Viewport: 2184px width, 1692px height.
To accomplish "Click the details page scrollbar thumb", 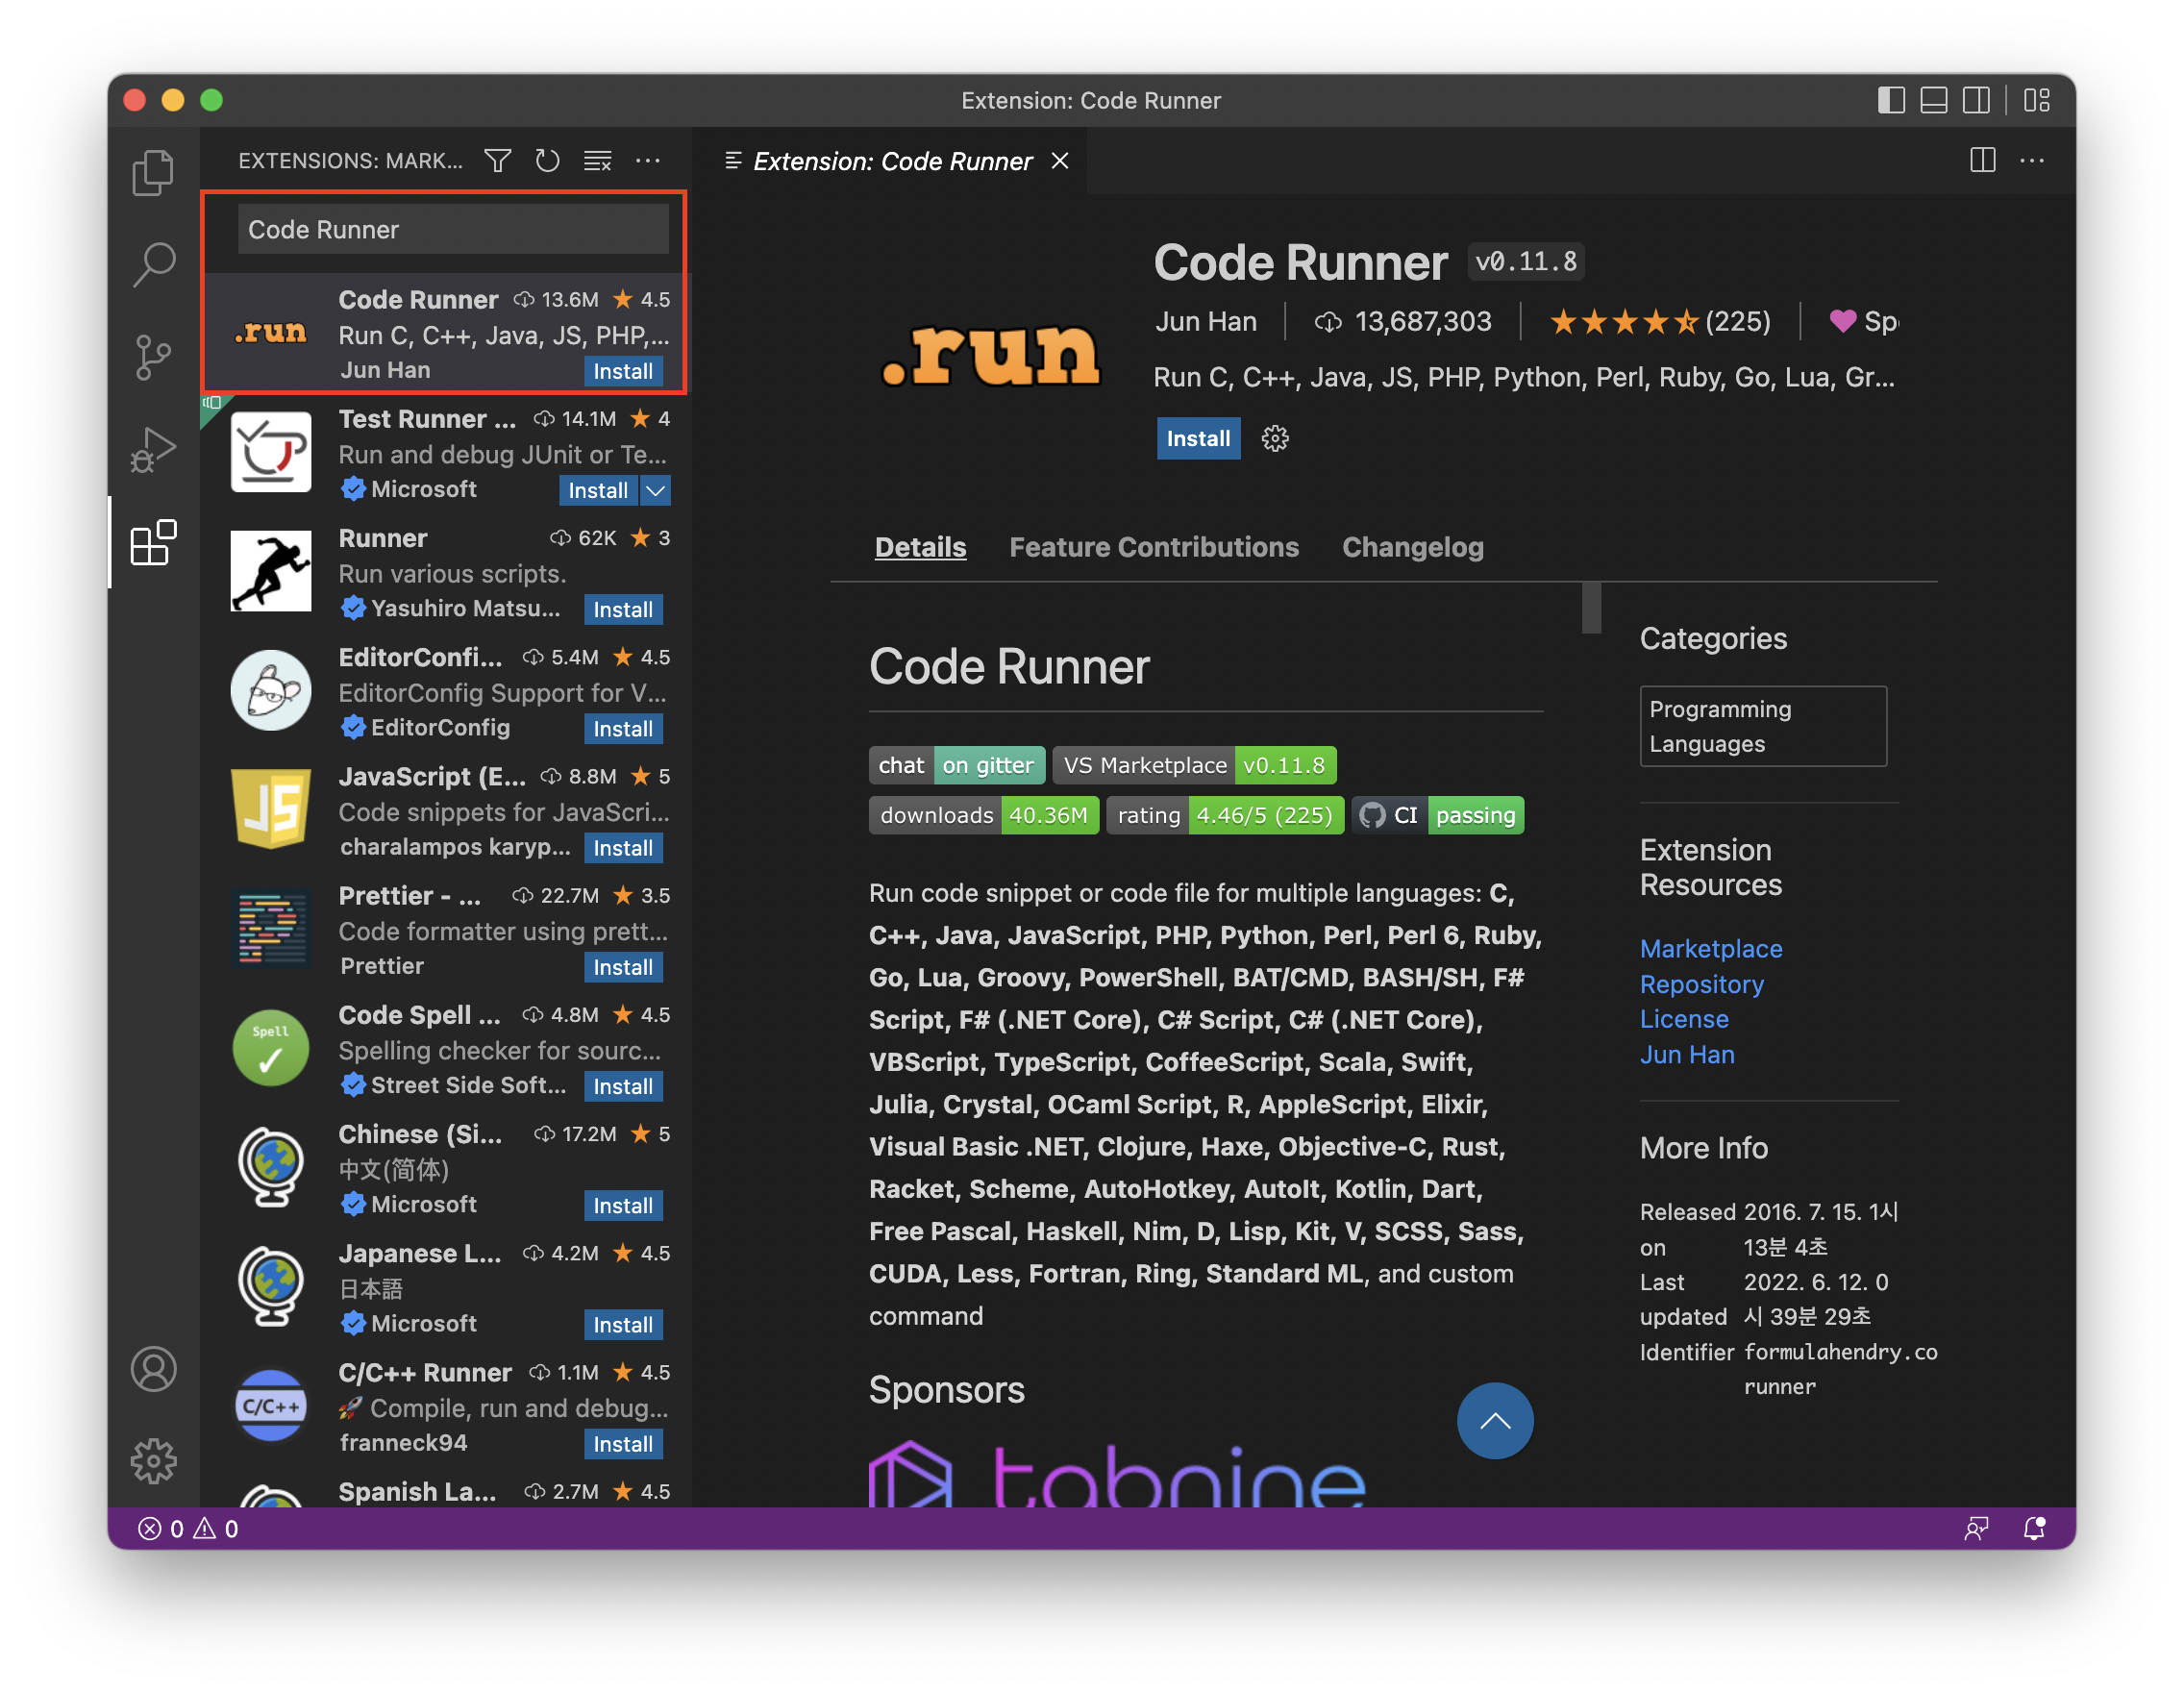I will click(x=1591, y=607).
